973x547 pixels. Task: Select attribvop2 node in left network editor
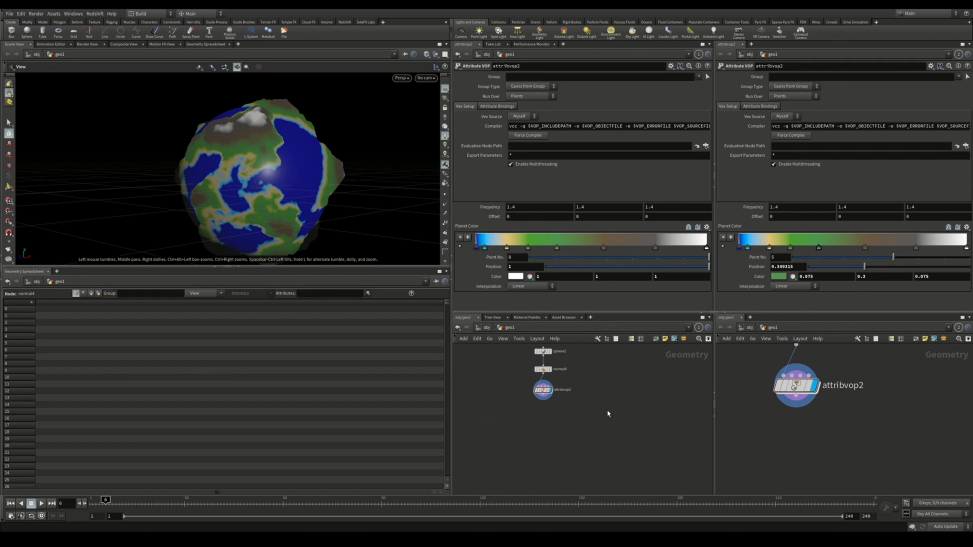(x=543, y=390)
